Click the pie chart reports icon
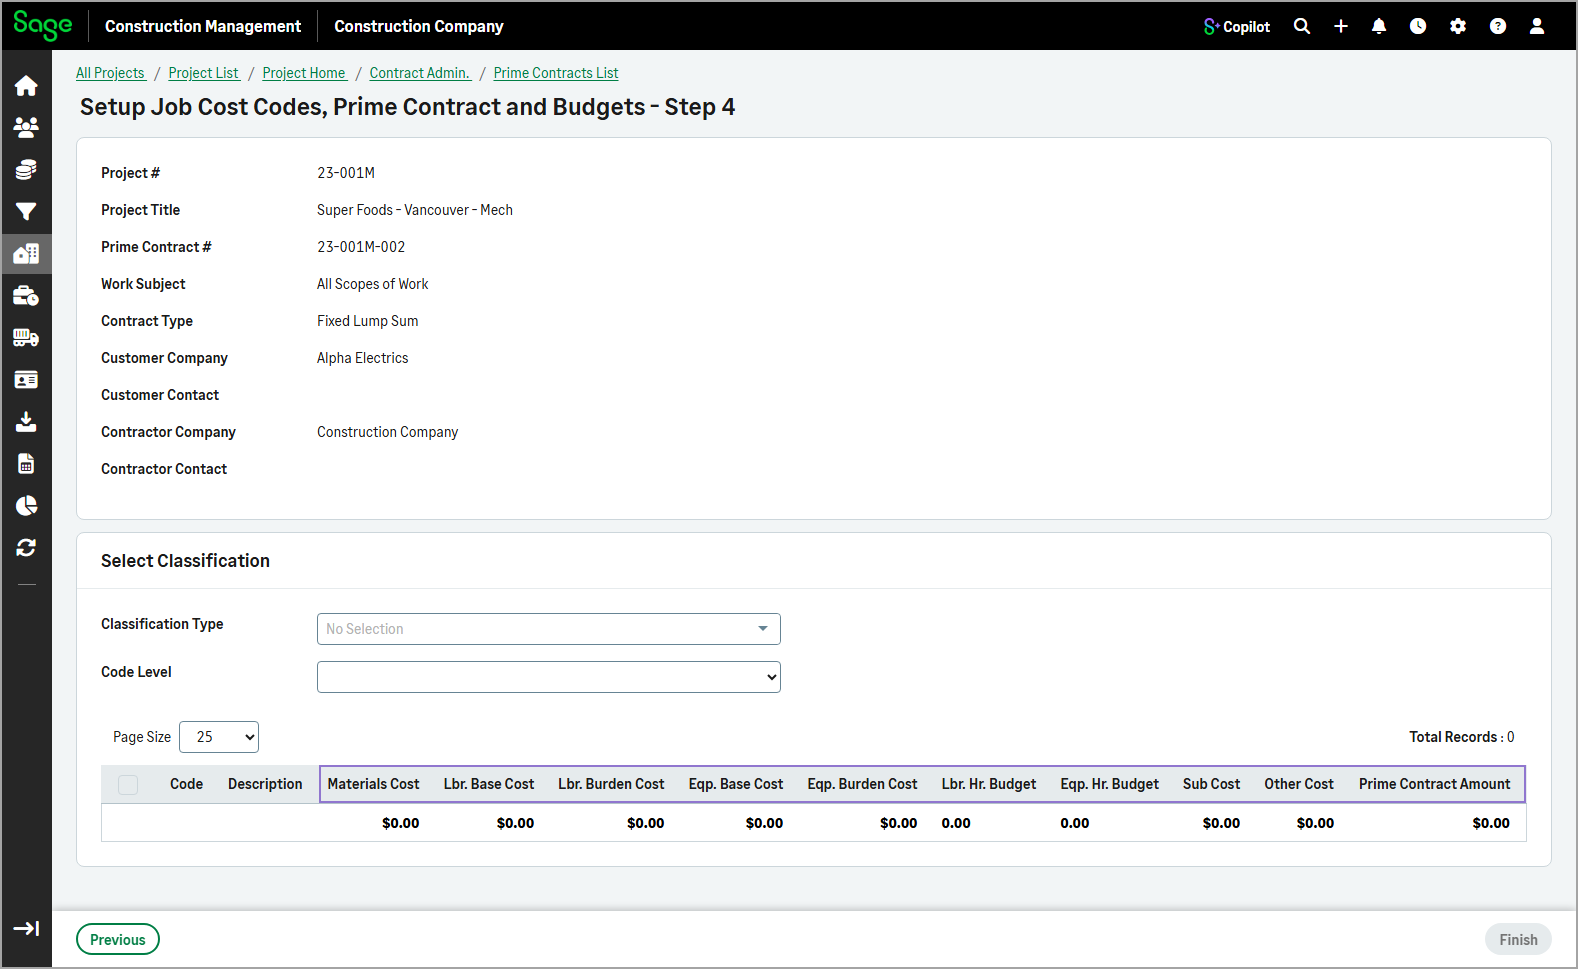The height and width of the screenshot is (969, 1578). 26,506
